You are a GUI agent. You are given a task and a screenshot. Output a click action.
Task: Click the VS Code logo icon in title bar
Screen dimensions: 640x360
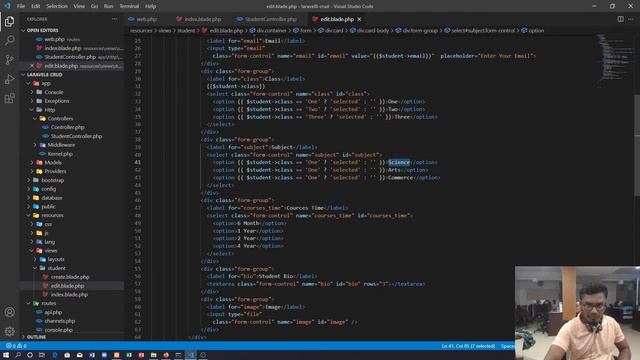[x=7, y=6]
